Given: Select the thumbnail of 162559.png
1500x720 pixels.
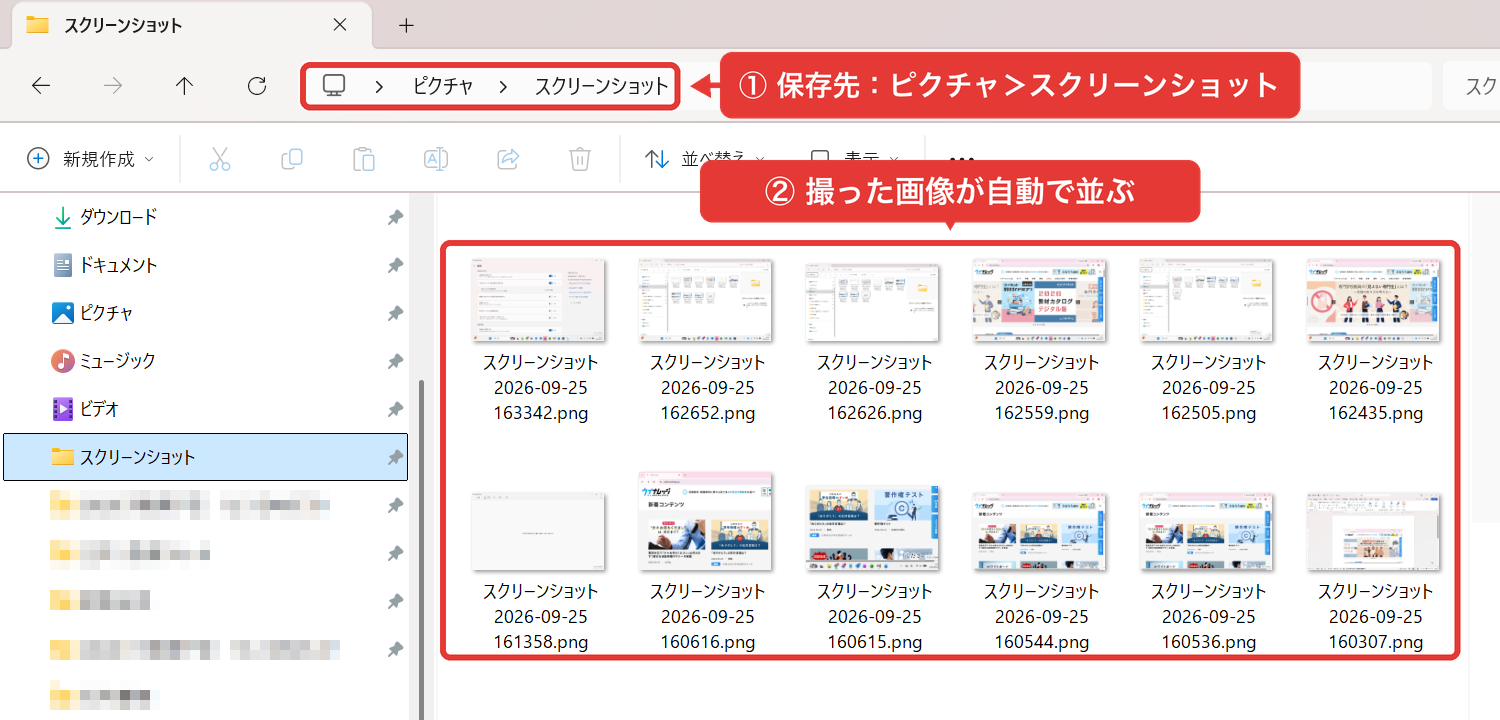Looking at the screenshot, I should 1041,300.
